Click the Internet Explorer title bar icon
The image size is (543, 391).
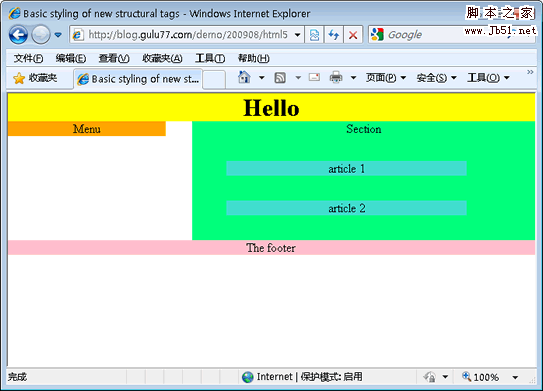14,14
